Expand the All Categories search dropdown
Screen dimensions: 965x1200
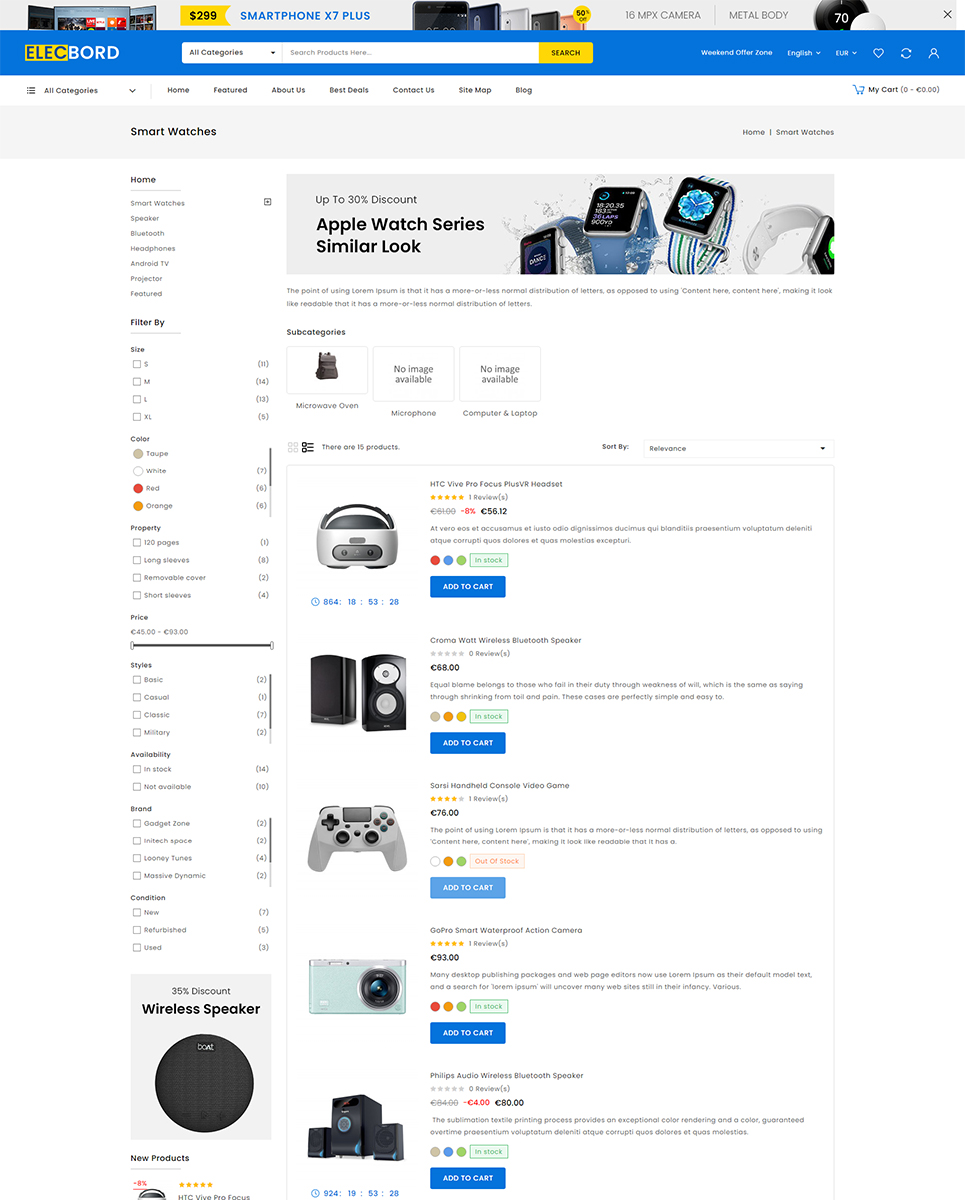click(x=232, y=53)
